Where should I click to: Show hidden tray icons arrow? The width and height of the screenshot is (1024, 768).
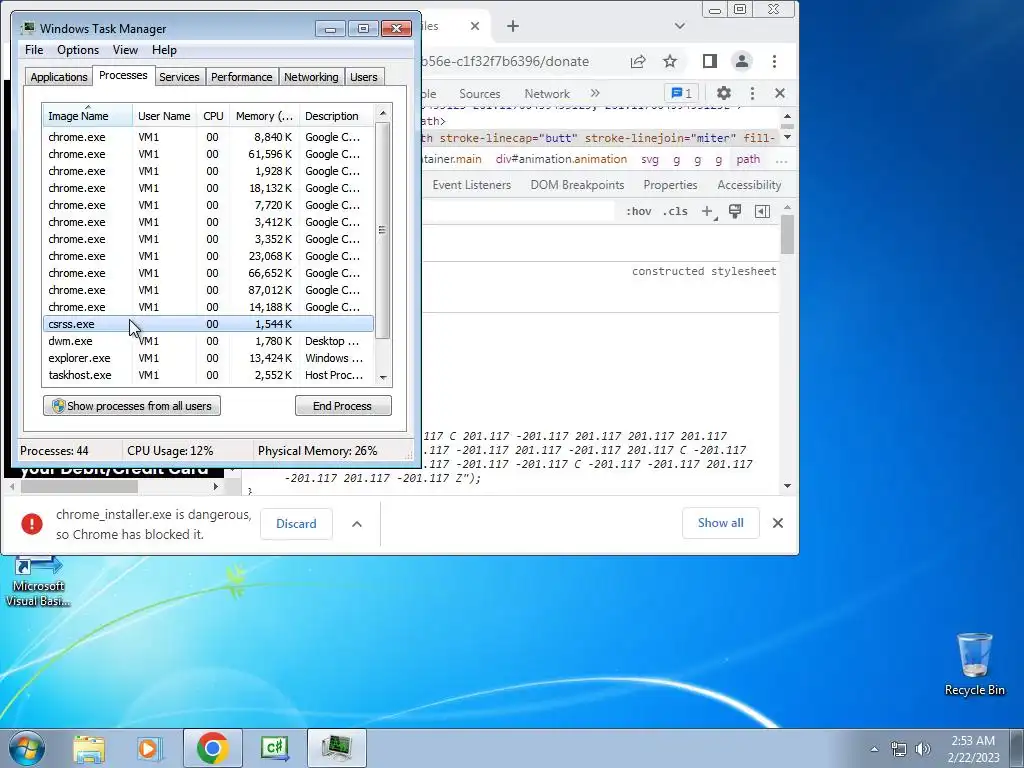pos(874,749)
